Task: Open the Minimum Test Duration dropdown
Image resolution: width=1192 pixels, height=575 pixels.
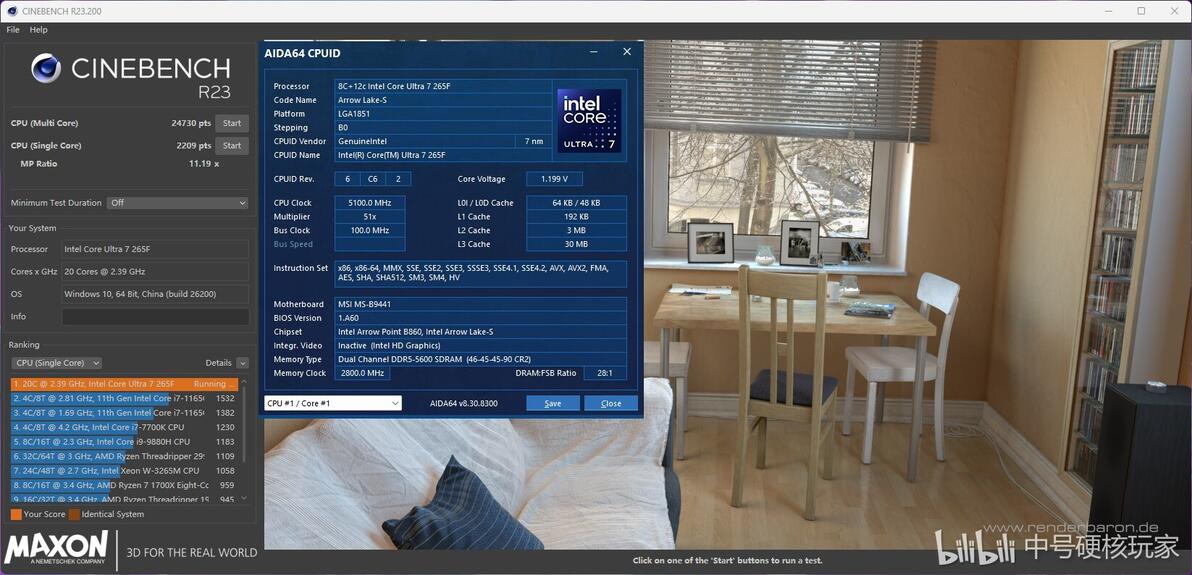Action: click(178, 203)
